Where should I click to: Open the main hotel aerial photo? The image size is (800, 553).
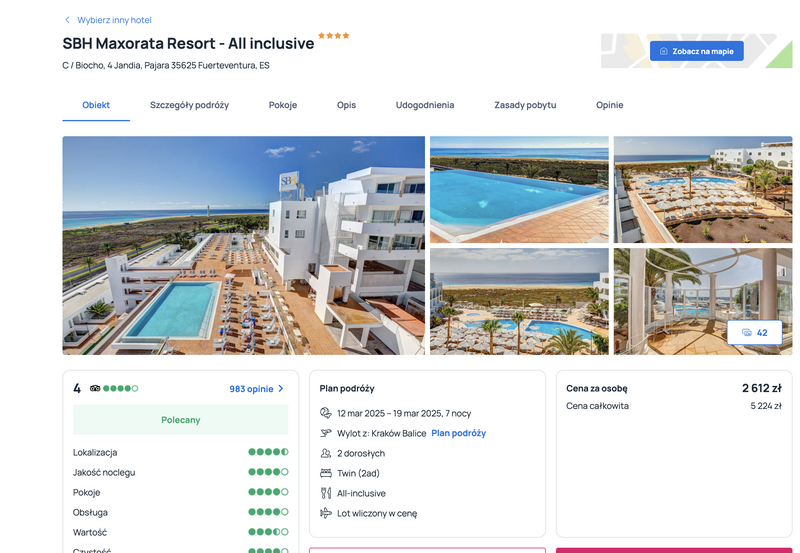point(243,245)
